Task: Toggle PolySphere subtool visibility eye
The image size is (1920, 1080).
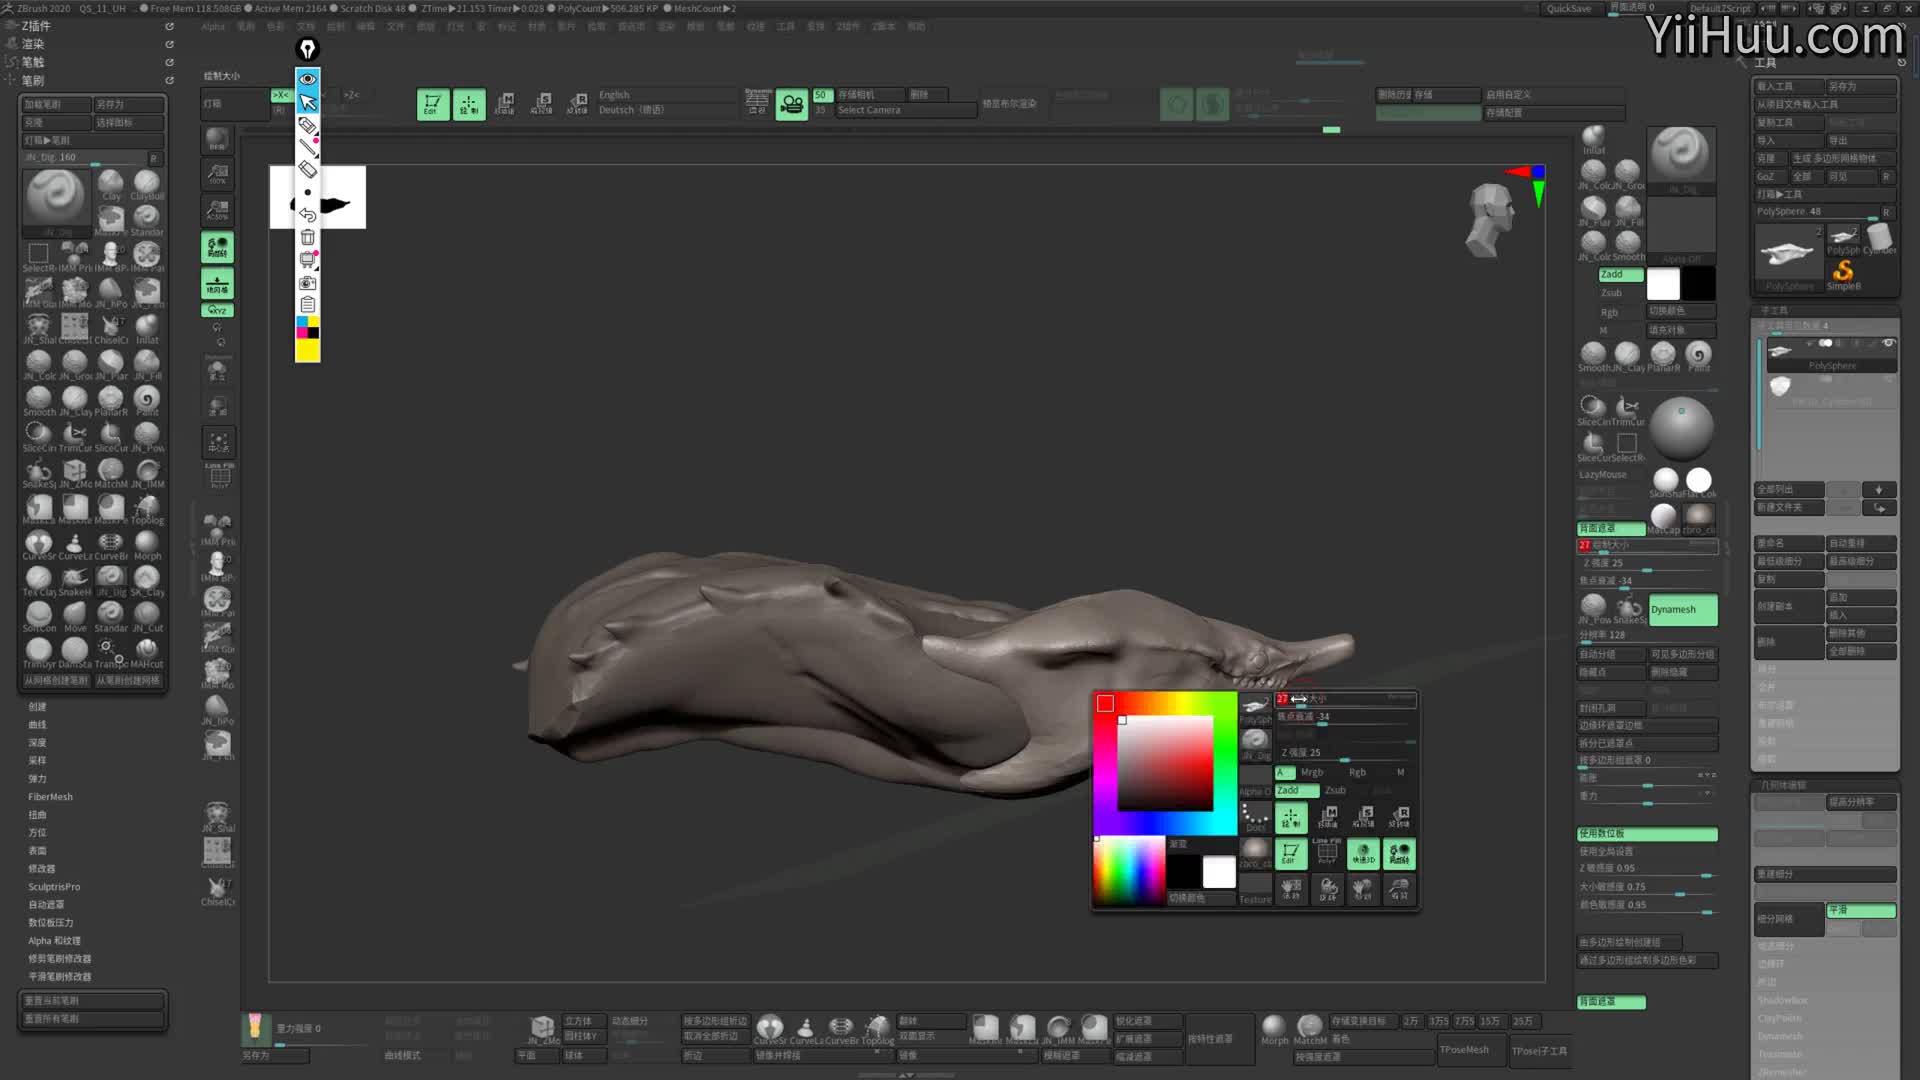Action: [x=1888, y=343]
